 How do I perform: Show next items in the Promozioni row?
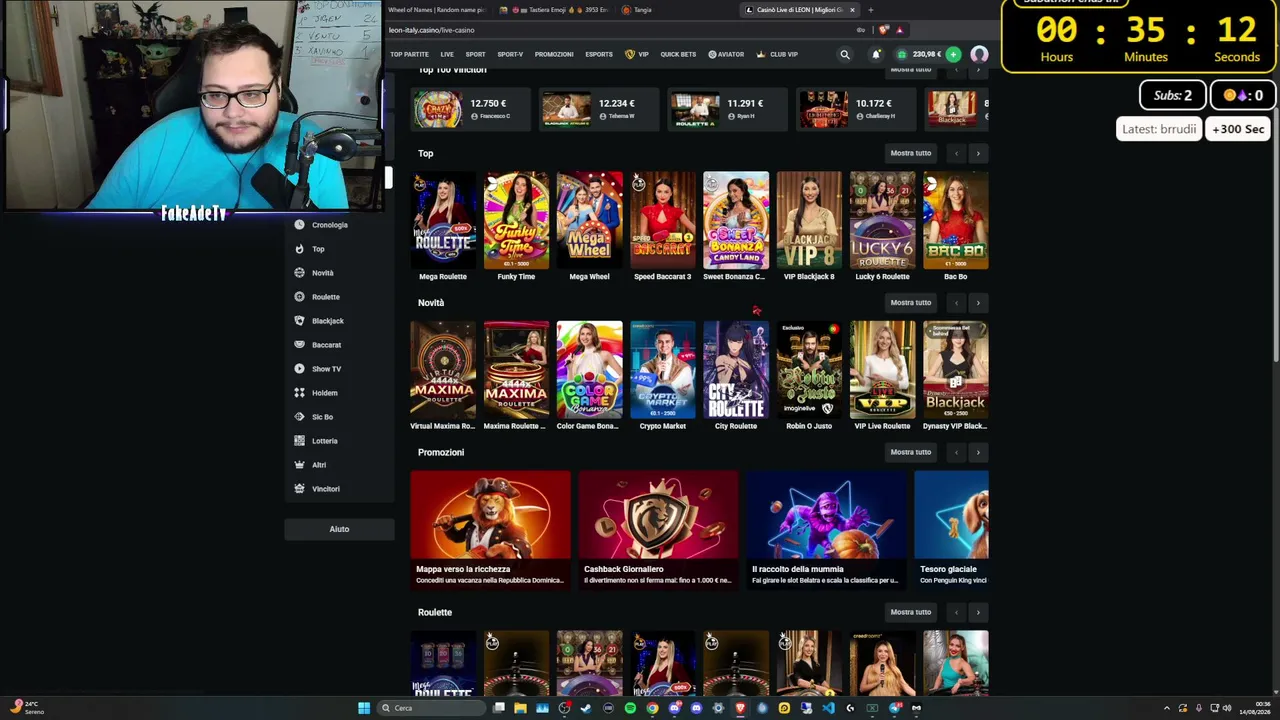978,452
